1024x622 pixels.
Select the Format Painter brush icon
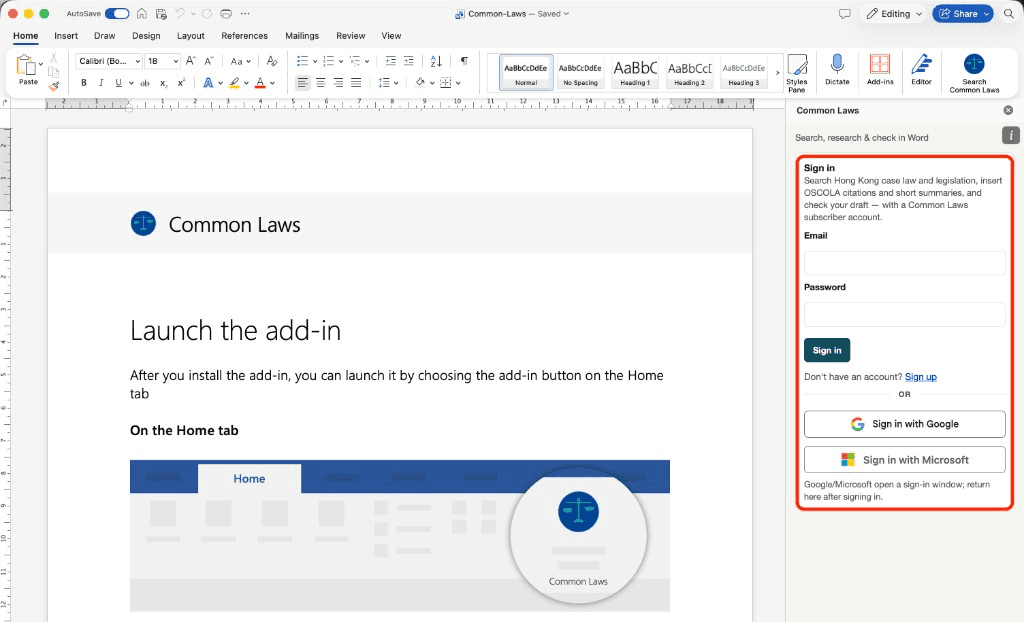pos(54,86)
